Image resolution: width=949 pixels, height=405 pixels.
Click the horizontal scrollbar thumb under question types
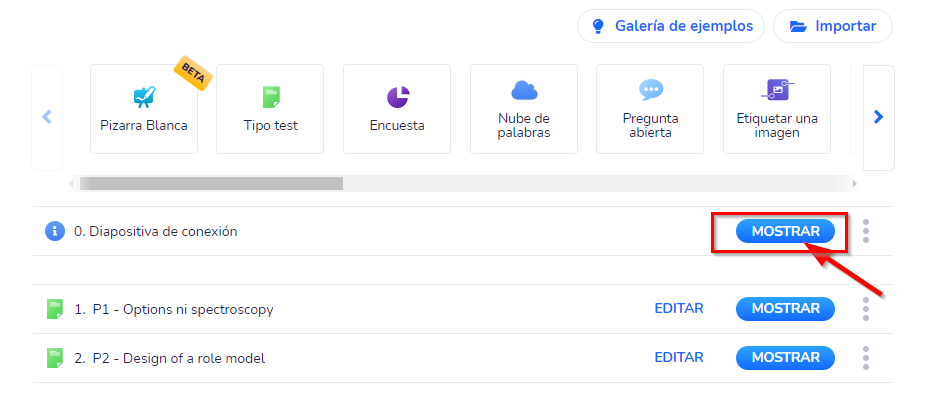click(211, 183)
